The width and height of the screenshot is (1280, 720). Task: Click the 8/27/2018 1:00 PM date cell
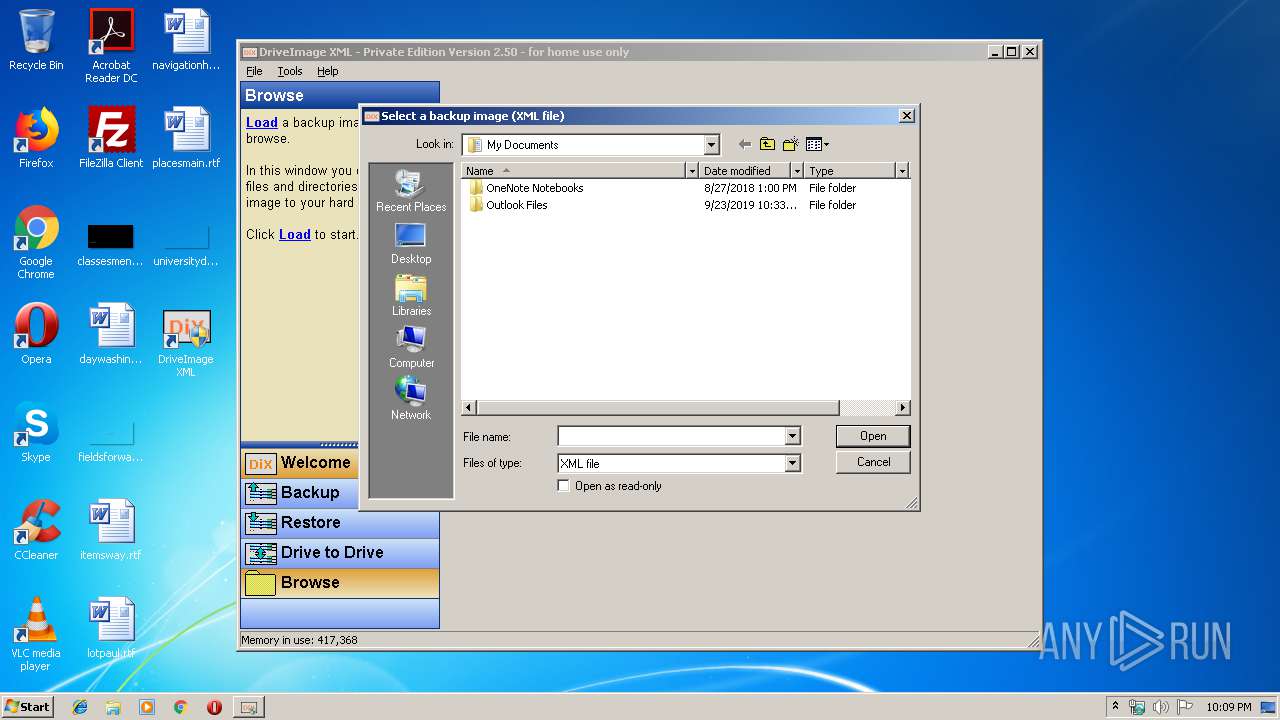[x=750, y=188]
